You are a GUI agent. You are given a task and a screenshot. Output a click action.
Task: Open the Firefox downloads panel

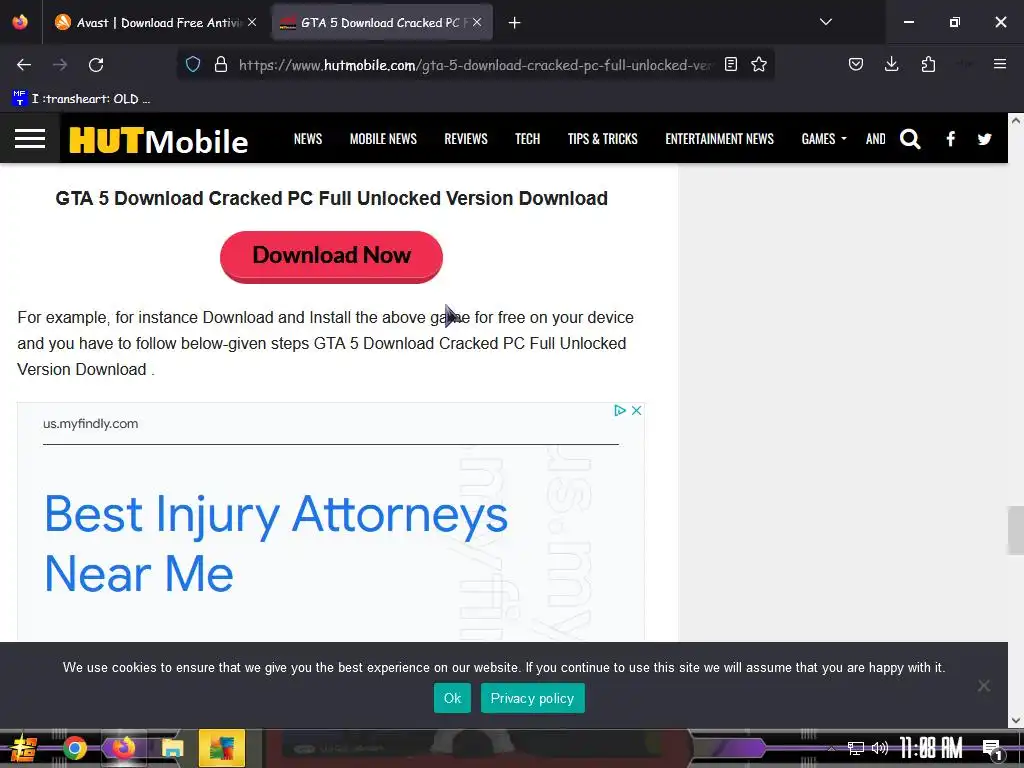(x=891, y=64)
